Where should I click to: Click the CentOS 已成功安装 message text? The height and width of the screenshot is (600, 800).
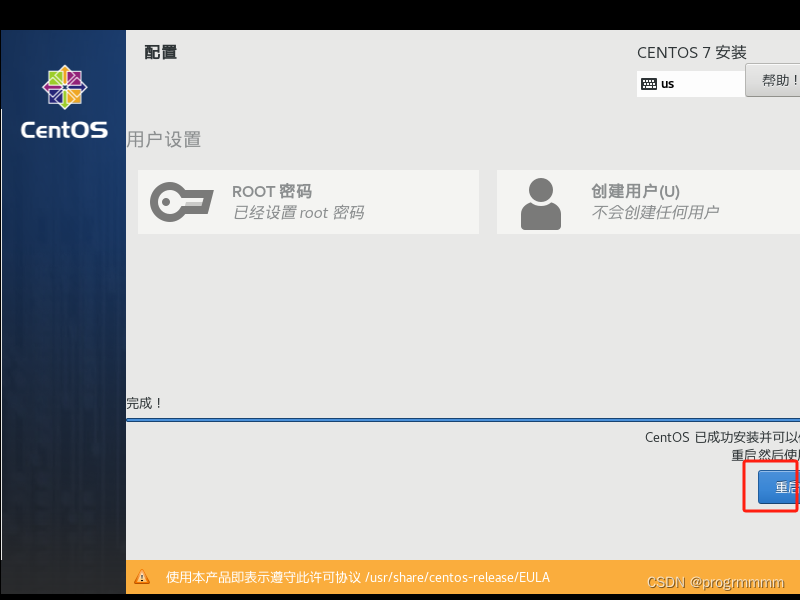[x=722, y=437]
